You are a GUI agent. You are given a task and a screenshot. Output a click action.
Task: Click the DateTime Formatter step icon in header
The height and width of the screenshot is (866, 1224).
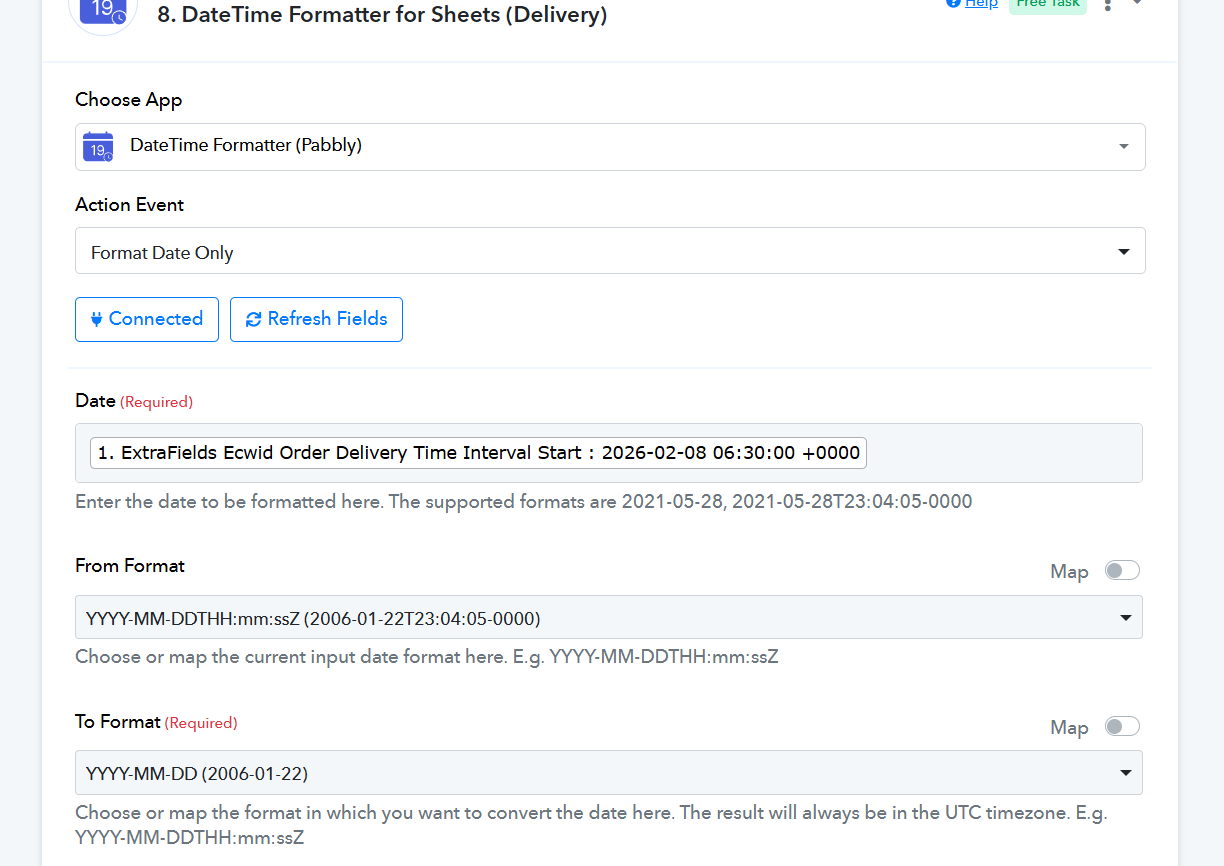pyautogui.click(x=104, y=12)
